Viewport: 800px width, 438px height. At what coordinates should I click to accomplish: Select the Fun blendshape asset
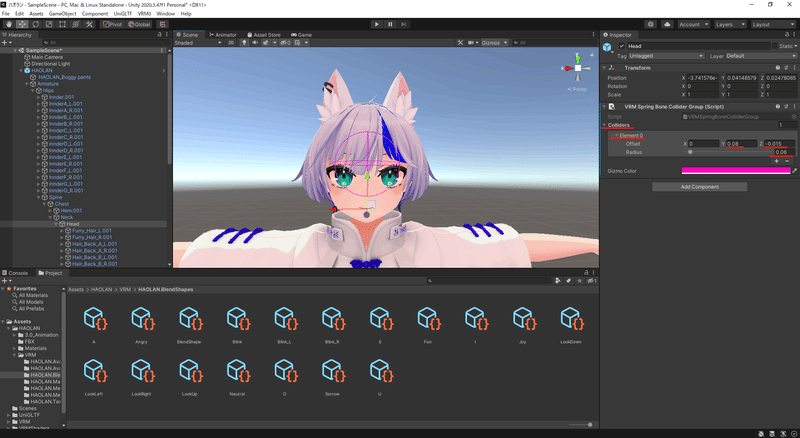click(x=428, y=324)
